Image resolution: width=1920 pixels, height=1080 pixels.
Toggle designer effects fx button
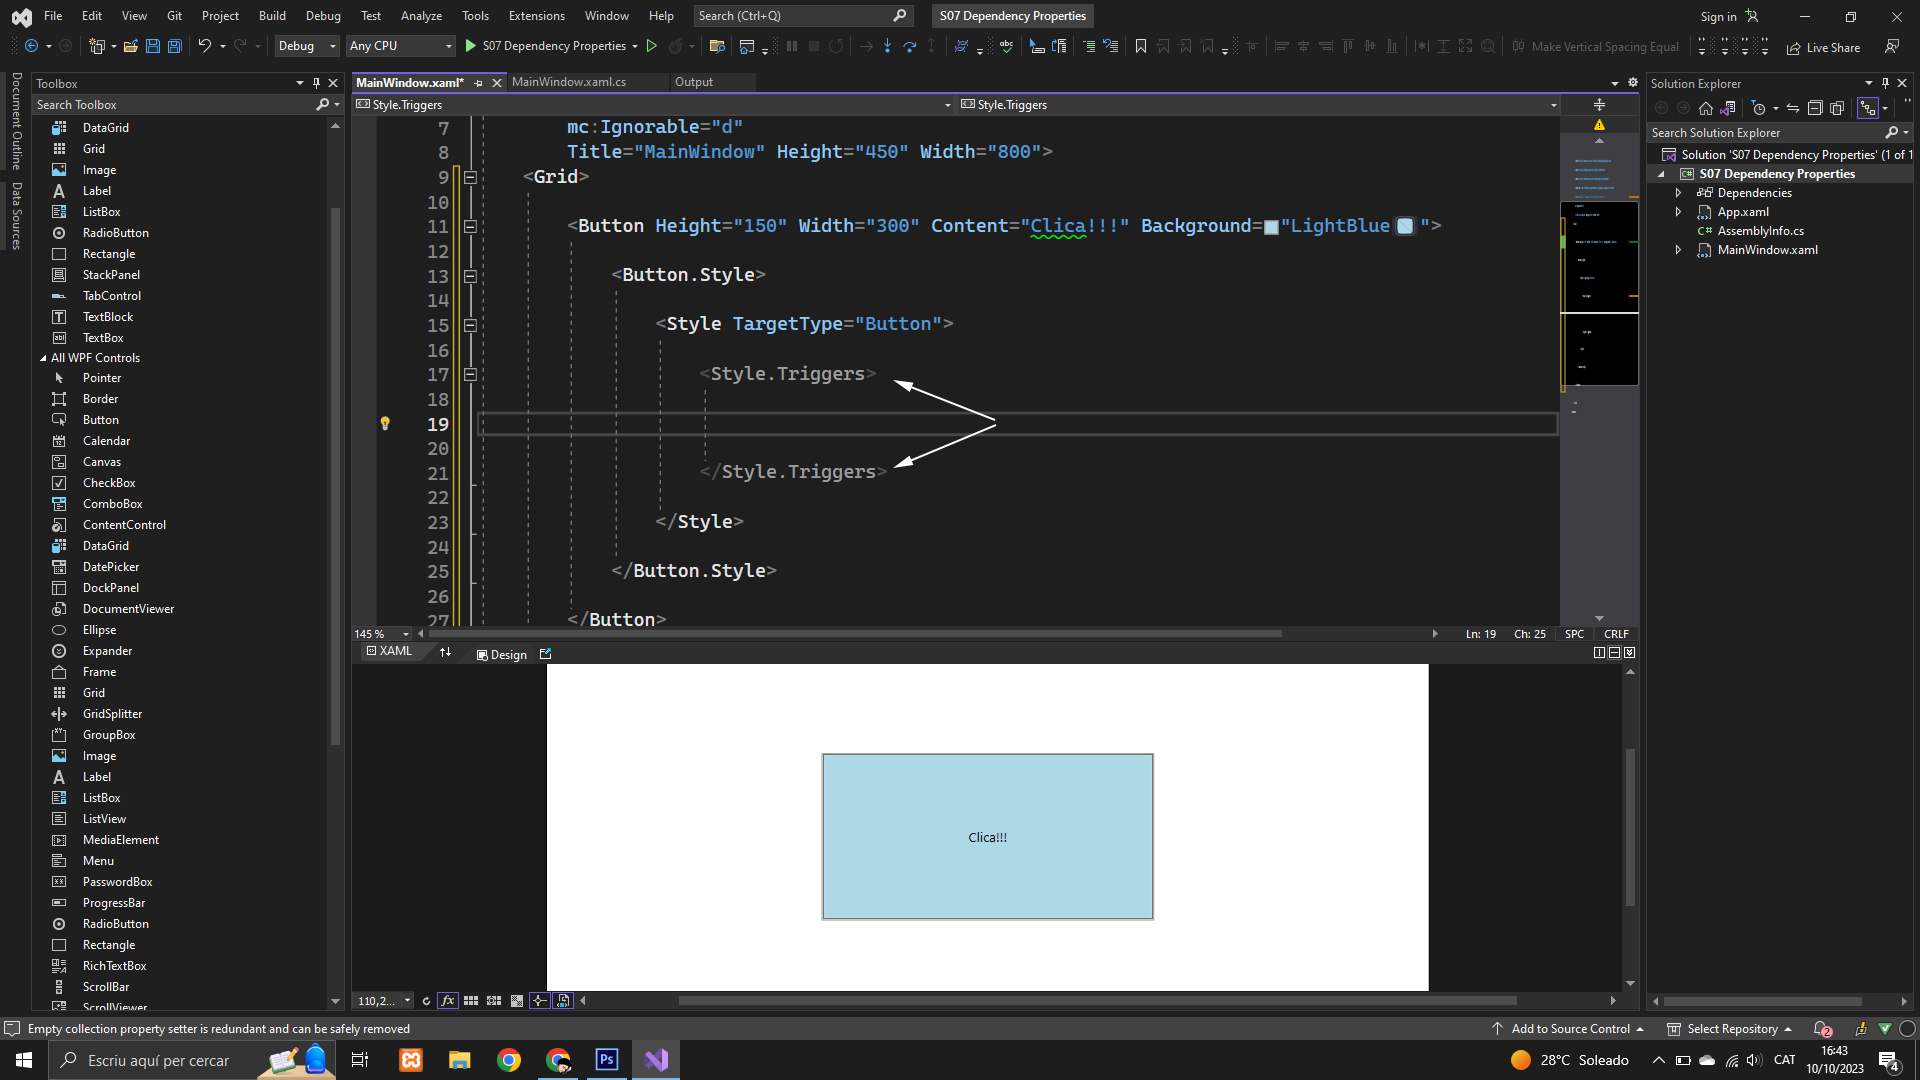(x=447, y=1001)
